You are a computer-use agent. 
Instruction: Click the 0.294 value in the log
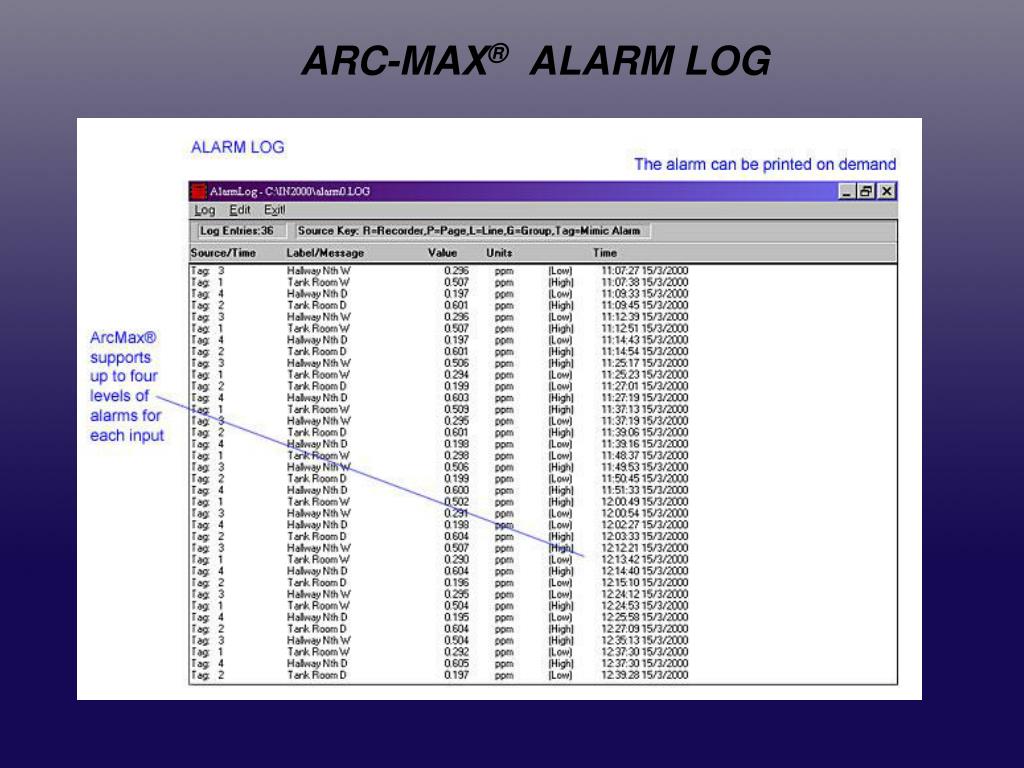[456, 375]
